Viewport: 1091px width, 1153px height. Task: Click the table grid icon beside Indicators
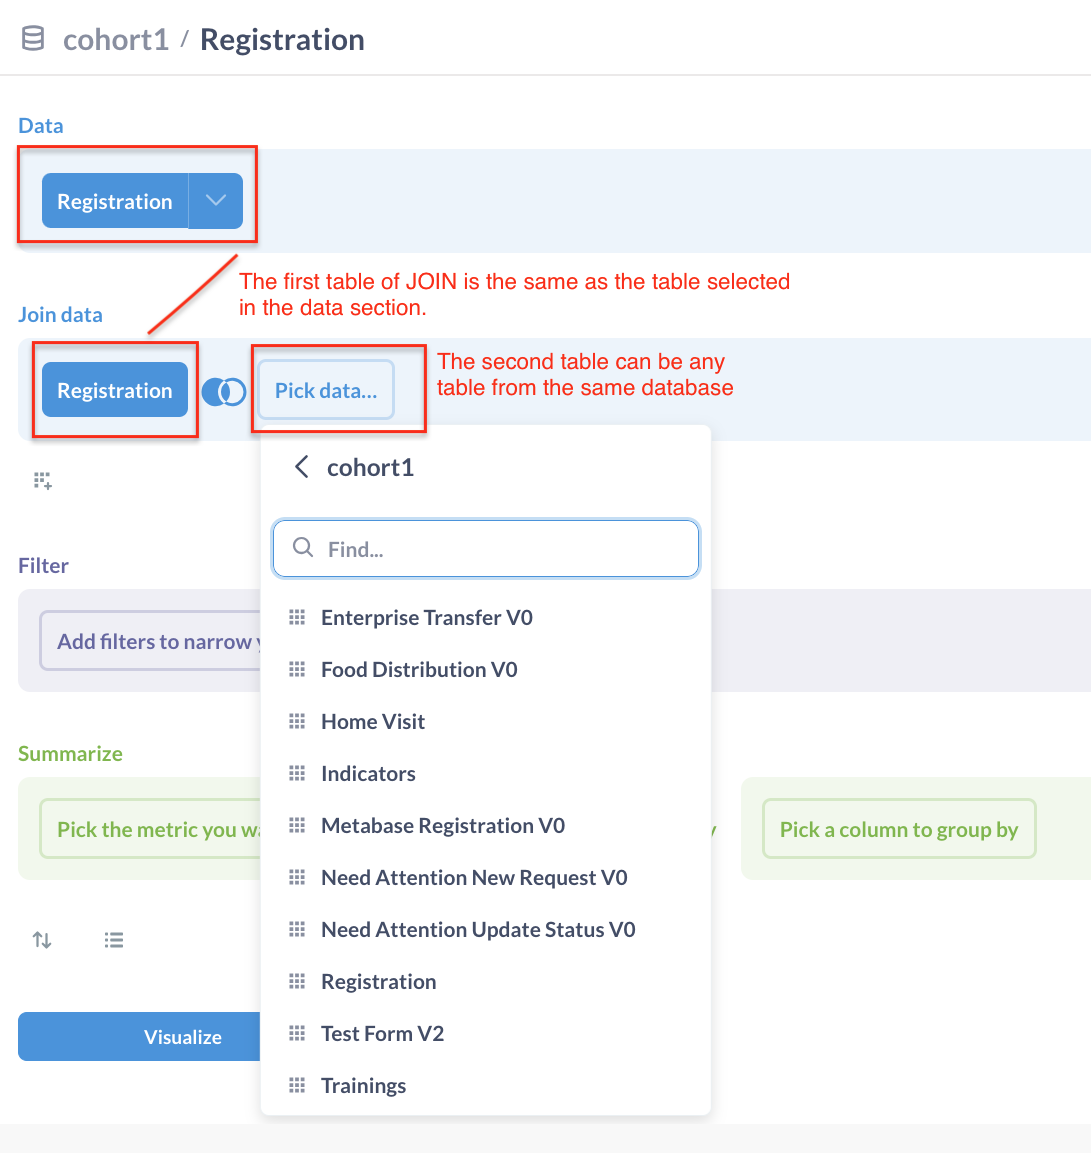pos(297,773)
